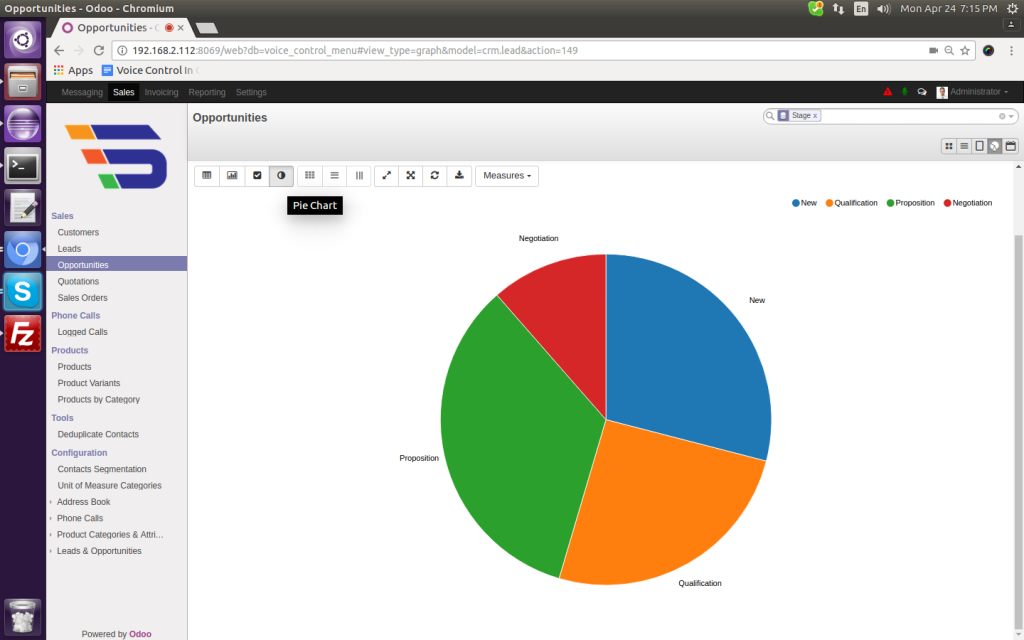The height and width of the screenshot is (640, 1024).
Task: Go to the Messaging menu
Action: coord(82,92)
